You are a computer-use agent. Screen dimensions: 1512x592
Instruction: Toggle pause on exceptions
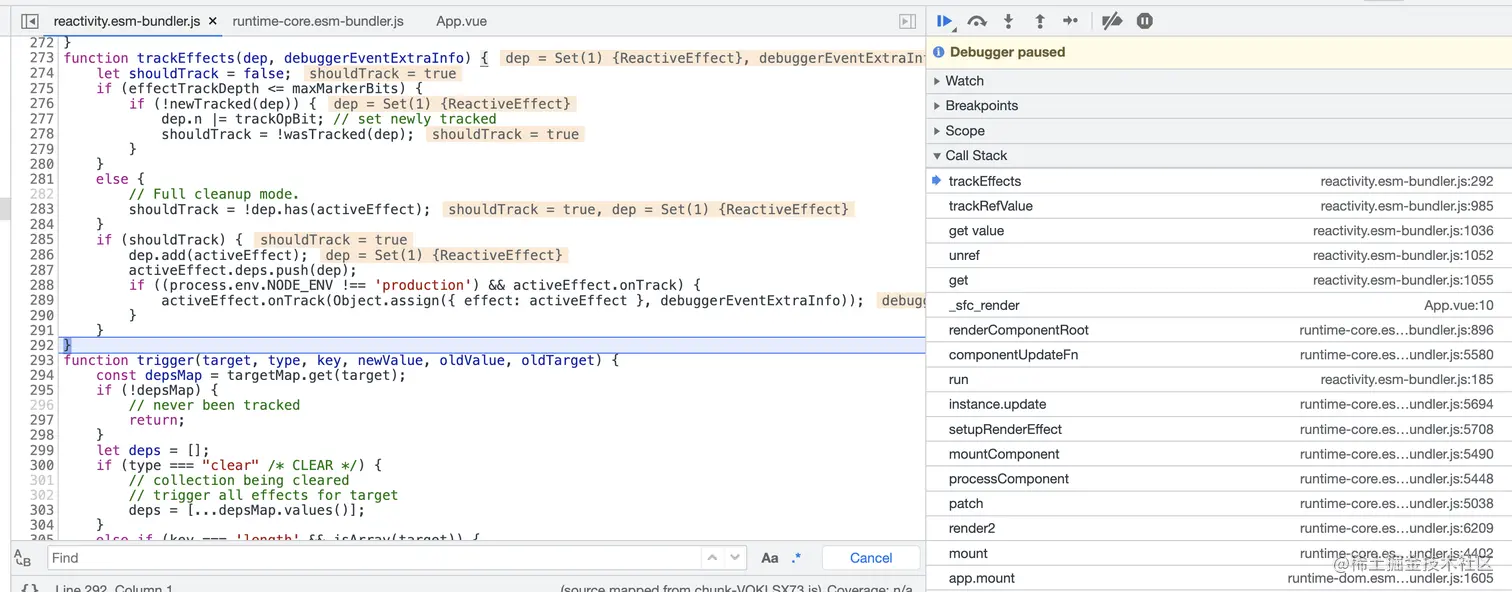[x=1145, y=21]
